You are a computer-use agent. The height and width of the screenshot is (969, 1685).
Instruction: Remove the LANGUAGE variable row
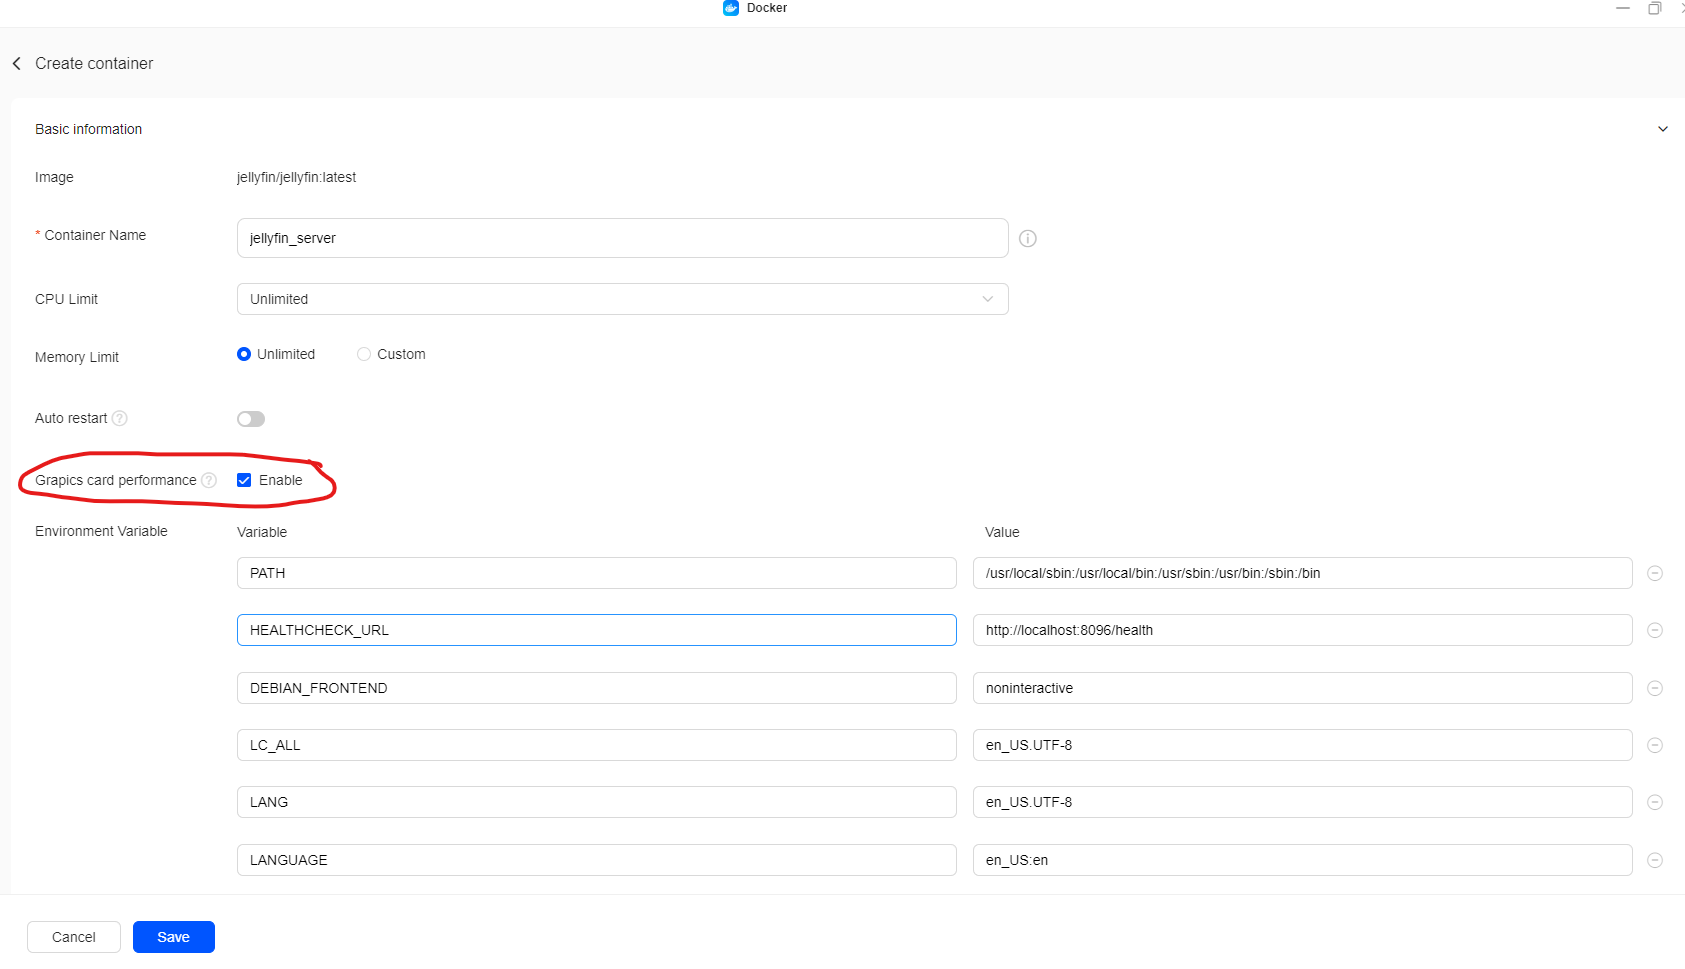1655,860
